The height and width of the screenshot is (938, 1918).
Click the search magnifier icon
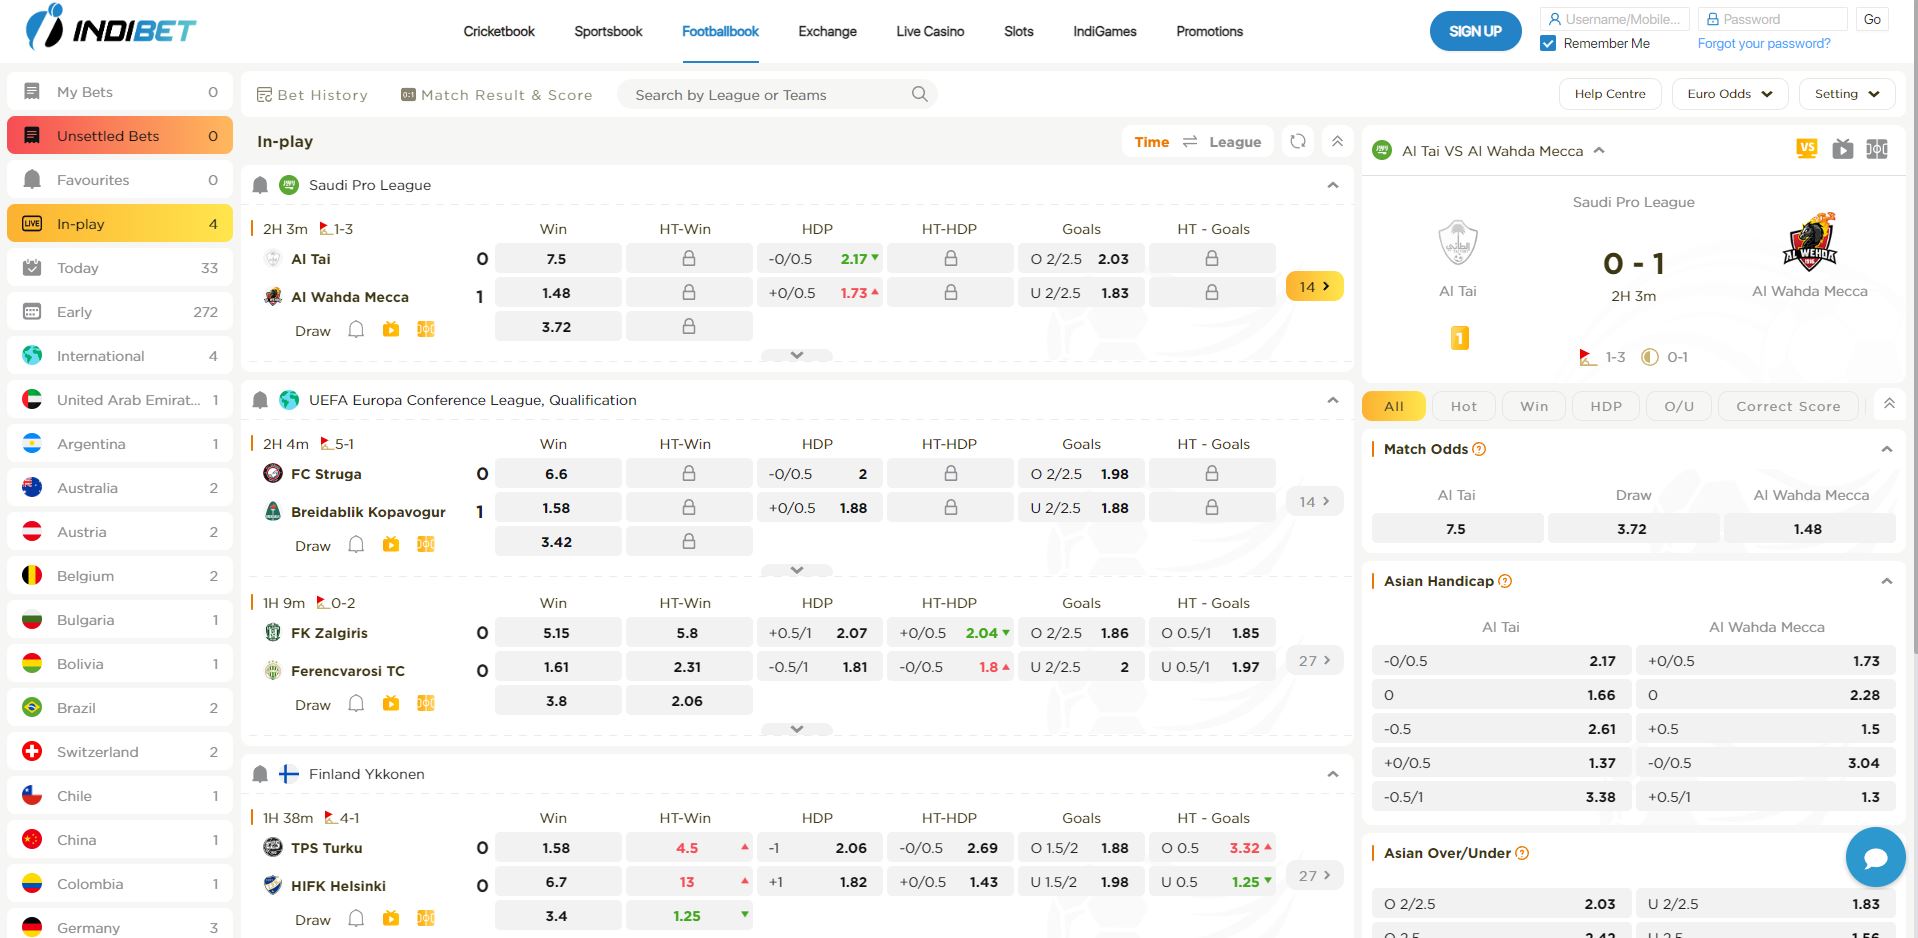[x=920, y=94]
